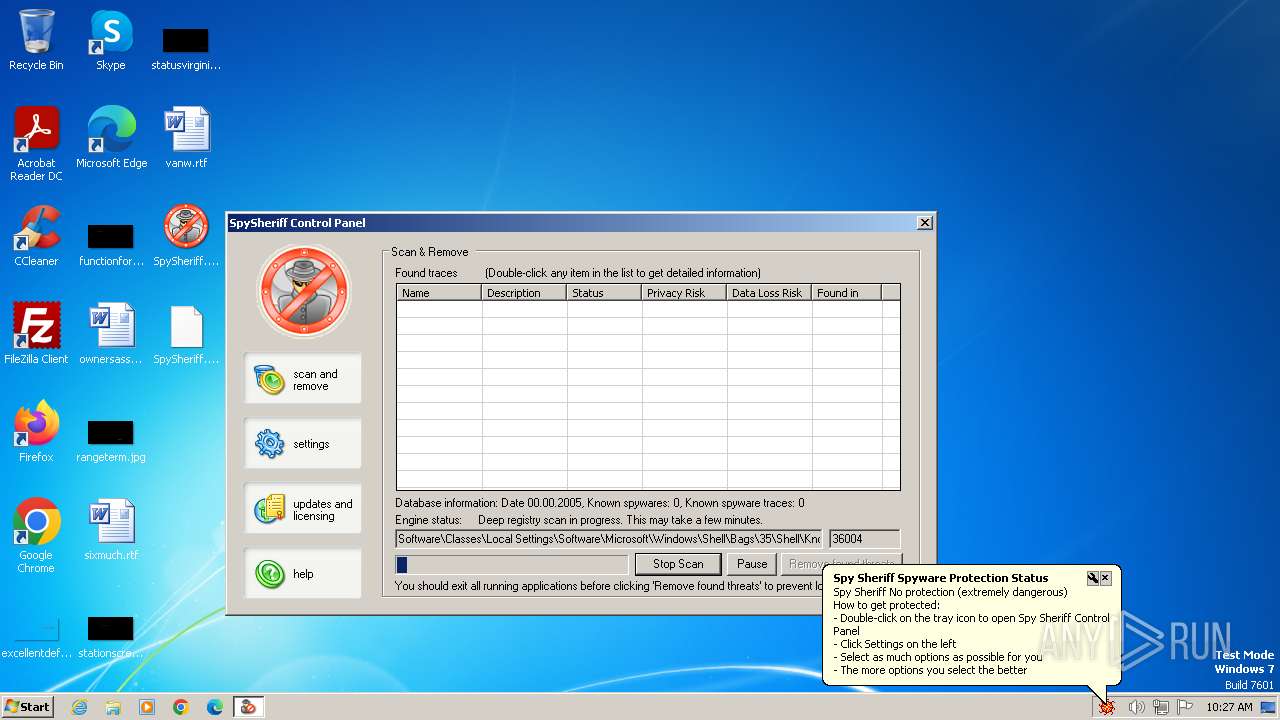Click Show desktop button in taskbar
Viewport: 1280px width, 720px height.
(1268, 707)
